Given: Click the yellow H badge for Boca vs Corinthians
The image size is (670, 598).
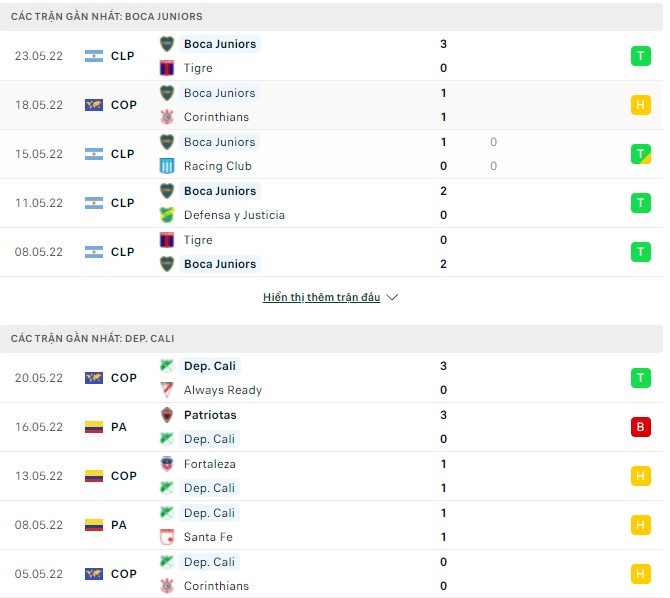Looking at the screenshot, I should [641, 105].
